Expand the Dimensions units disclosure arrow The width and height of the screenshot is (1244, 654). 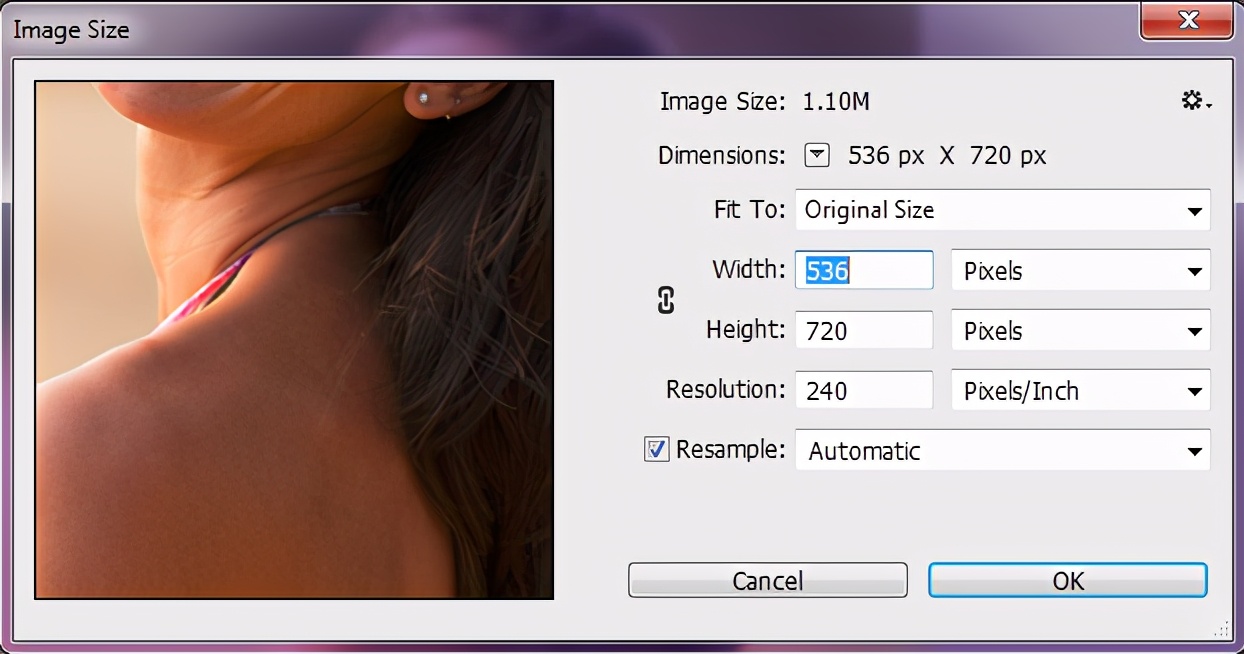816,155
